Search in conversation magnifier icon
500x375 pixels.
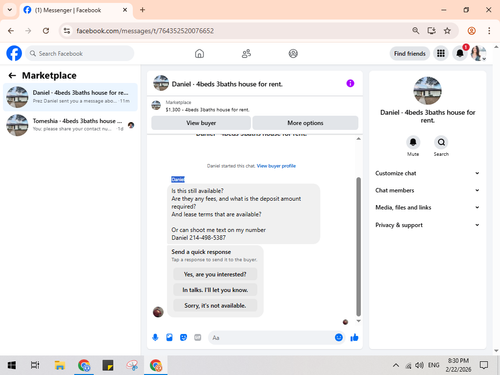click(441, 142)
